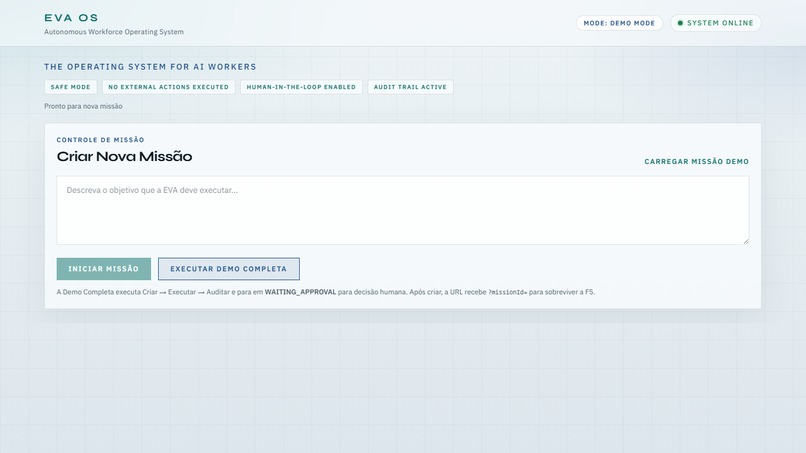Image resolution: width=806 pixels, height=453 pixels.
Task: Select the AUDIT TRAIL ACTIVE tag
Action: (x=410, y=87)
